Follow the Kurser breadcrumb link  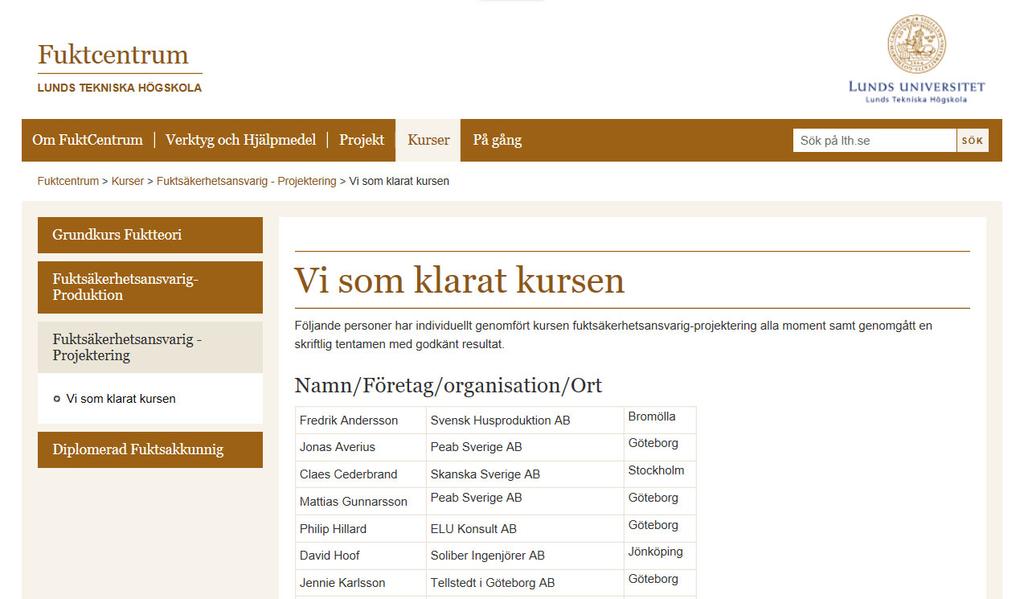127,181
